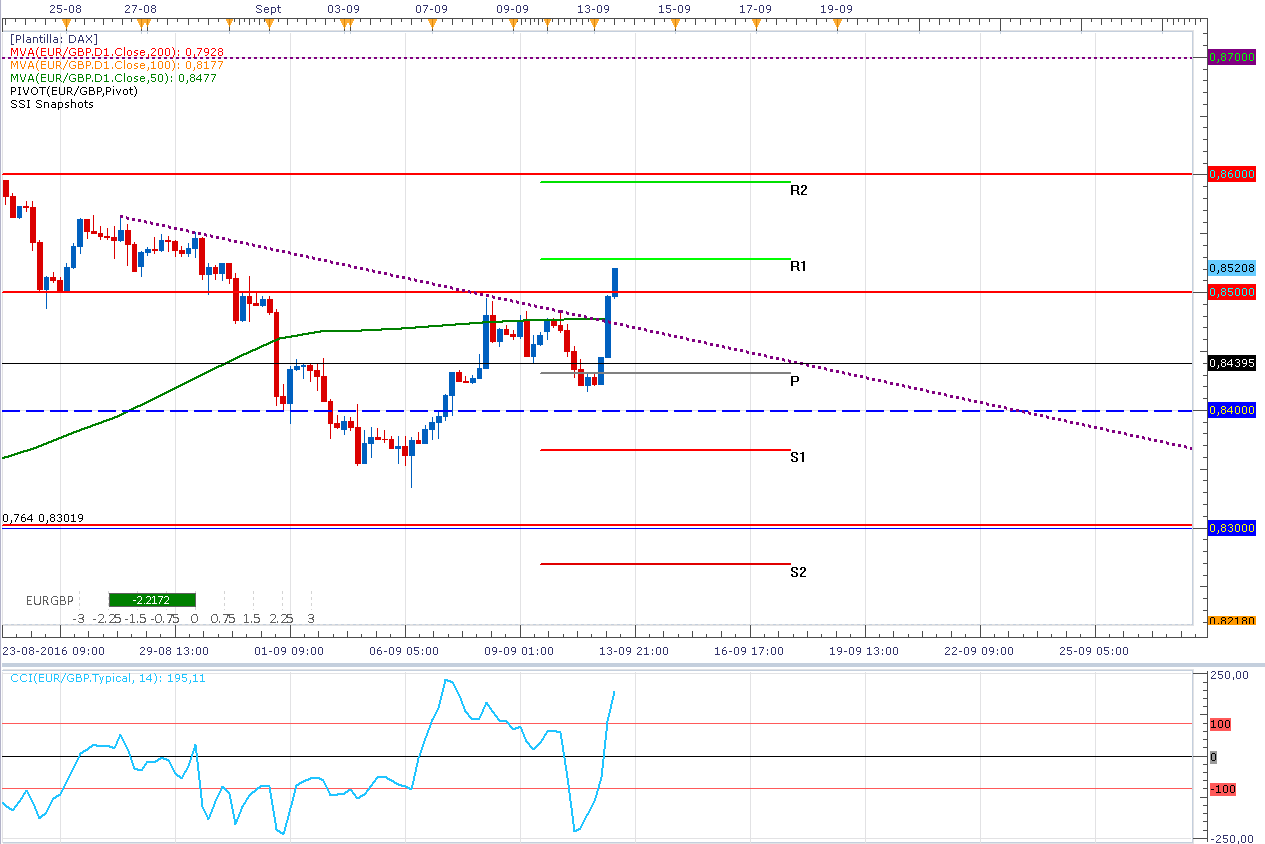The image size is (1265, 844).
Task: Select the S2 pivot support label
Action: click(798, 572)
